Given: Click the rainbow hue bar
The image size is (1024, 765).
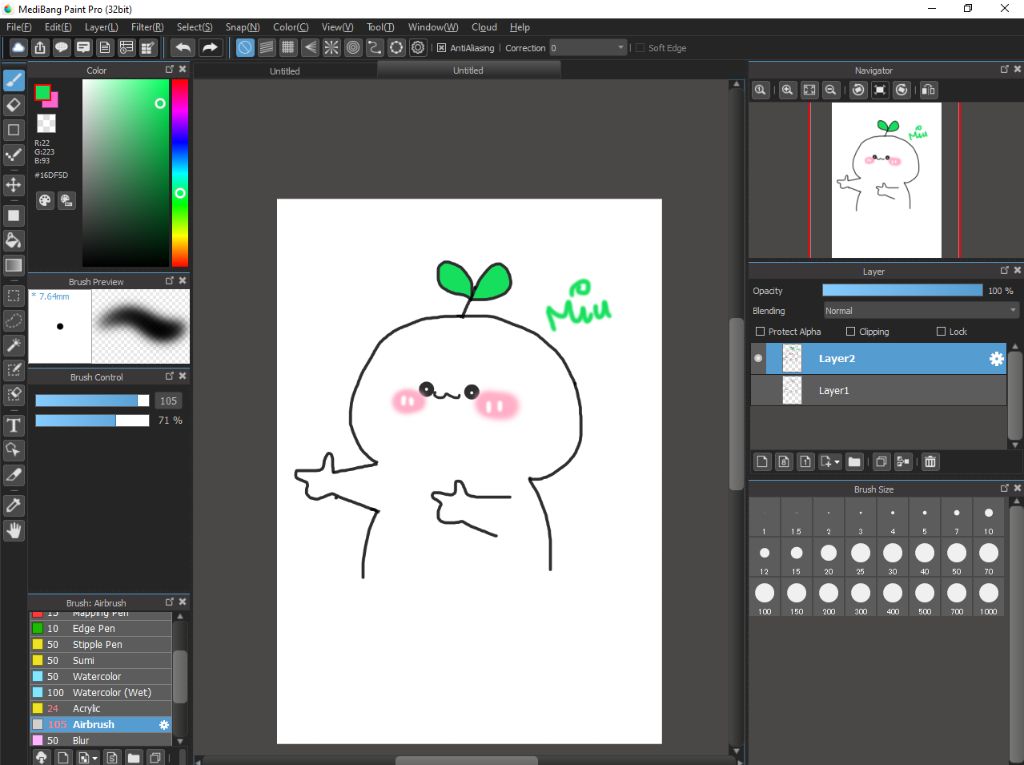Looking at the screenshot, I should 180,173.
